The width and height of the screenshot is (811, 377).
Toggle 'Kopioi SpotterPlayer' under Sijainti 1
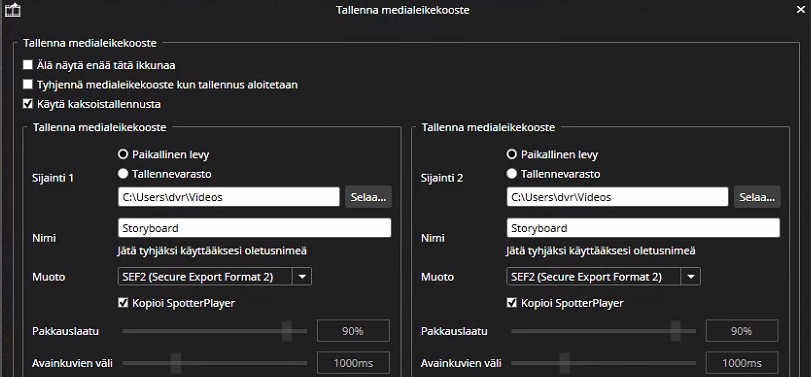click(x=123, y=303)
